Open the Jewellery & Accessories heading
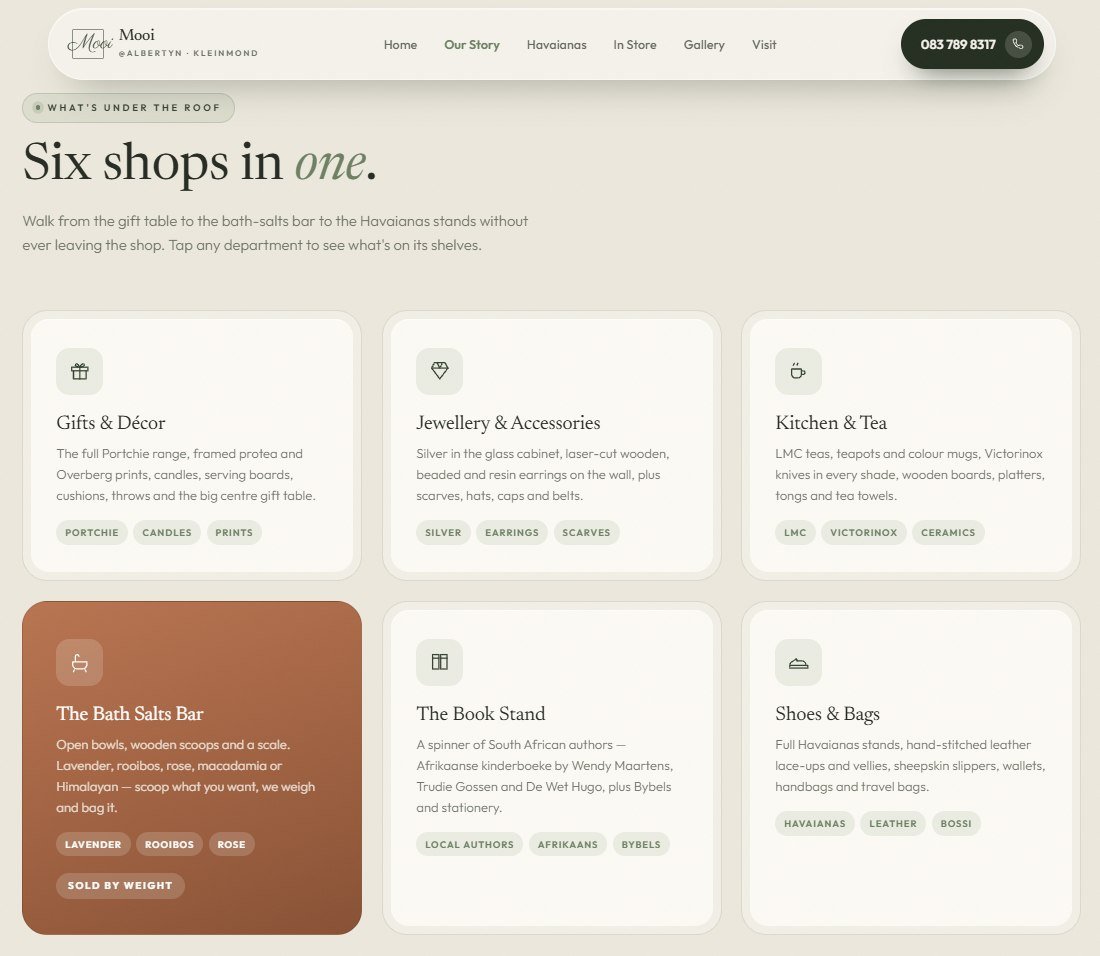This screenshot has width=1100, height=956. click(x=508, y=422)
